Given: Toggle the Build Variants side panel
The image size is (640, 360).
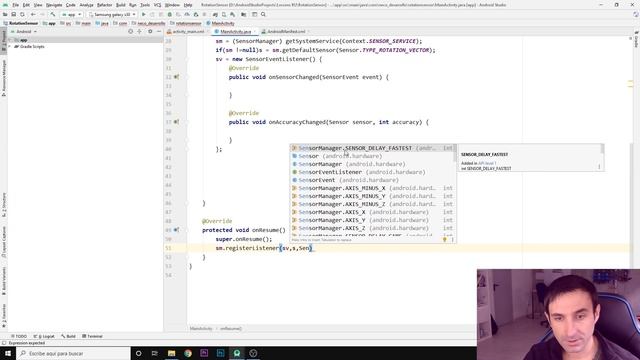Looking at the screenshot, I should pos(4,281).
